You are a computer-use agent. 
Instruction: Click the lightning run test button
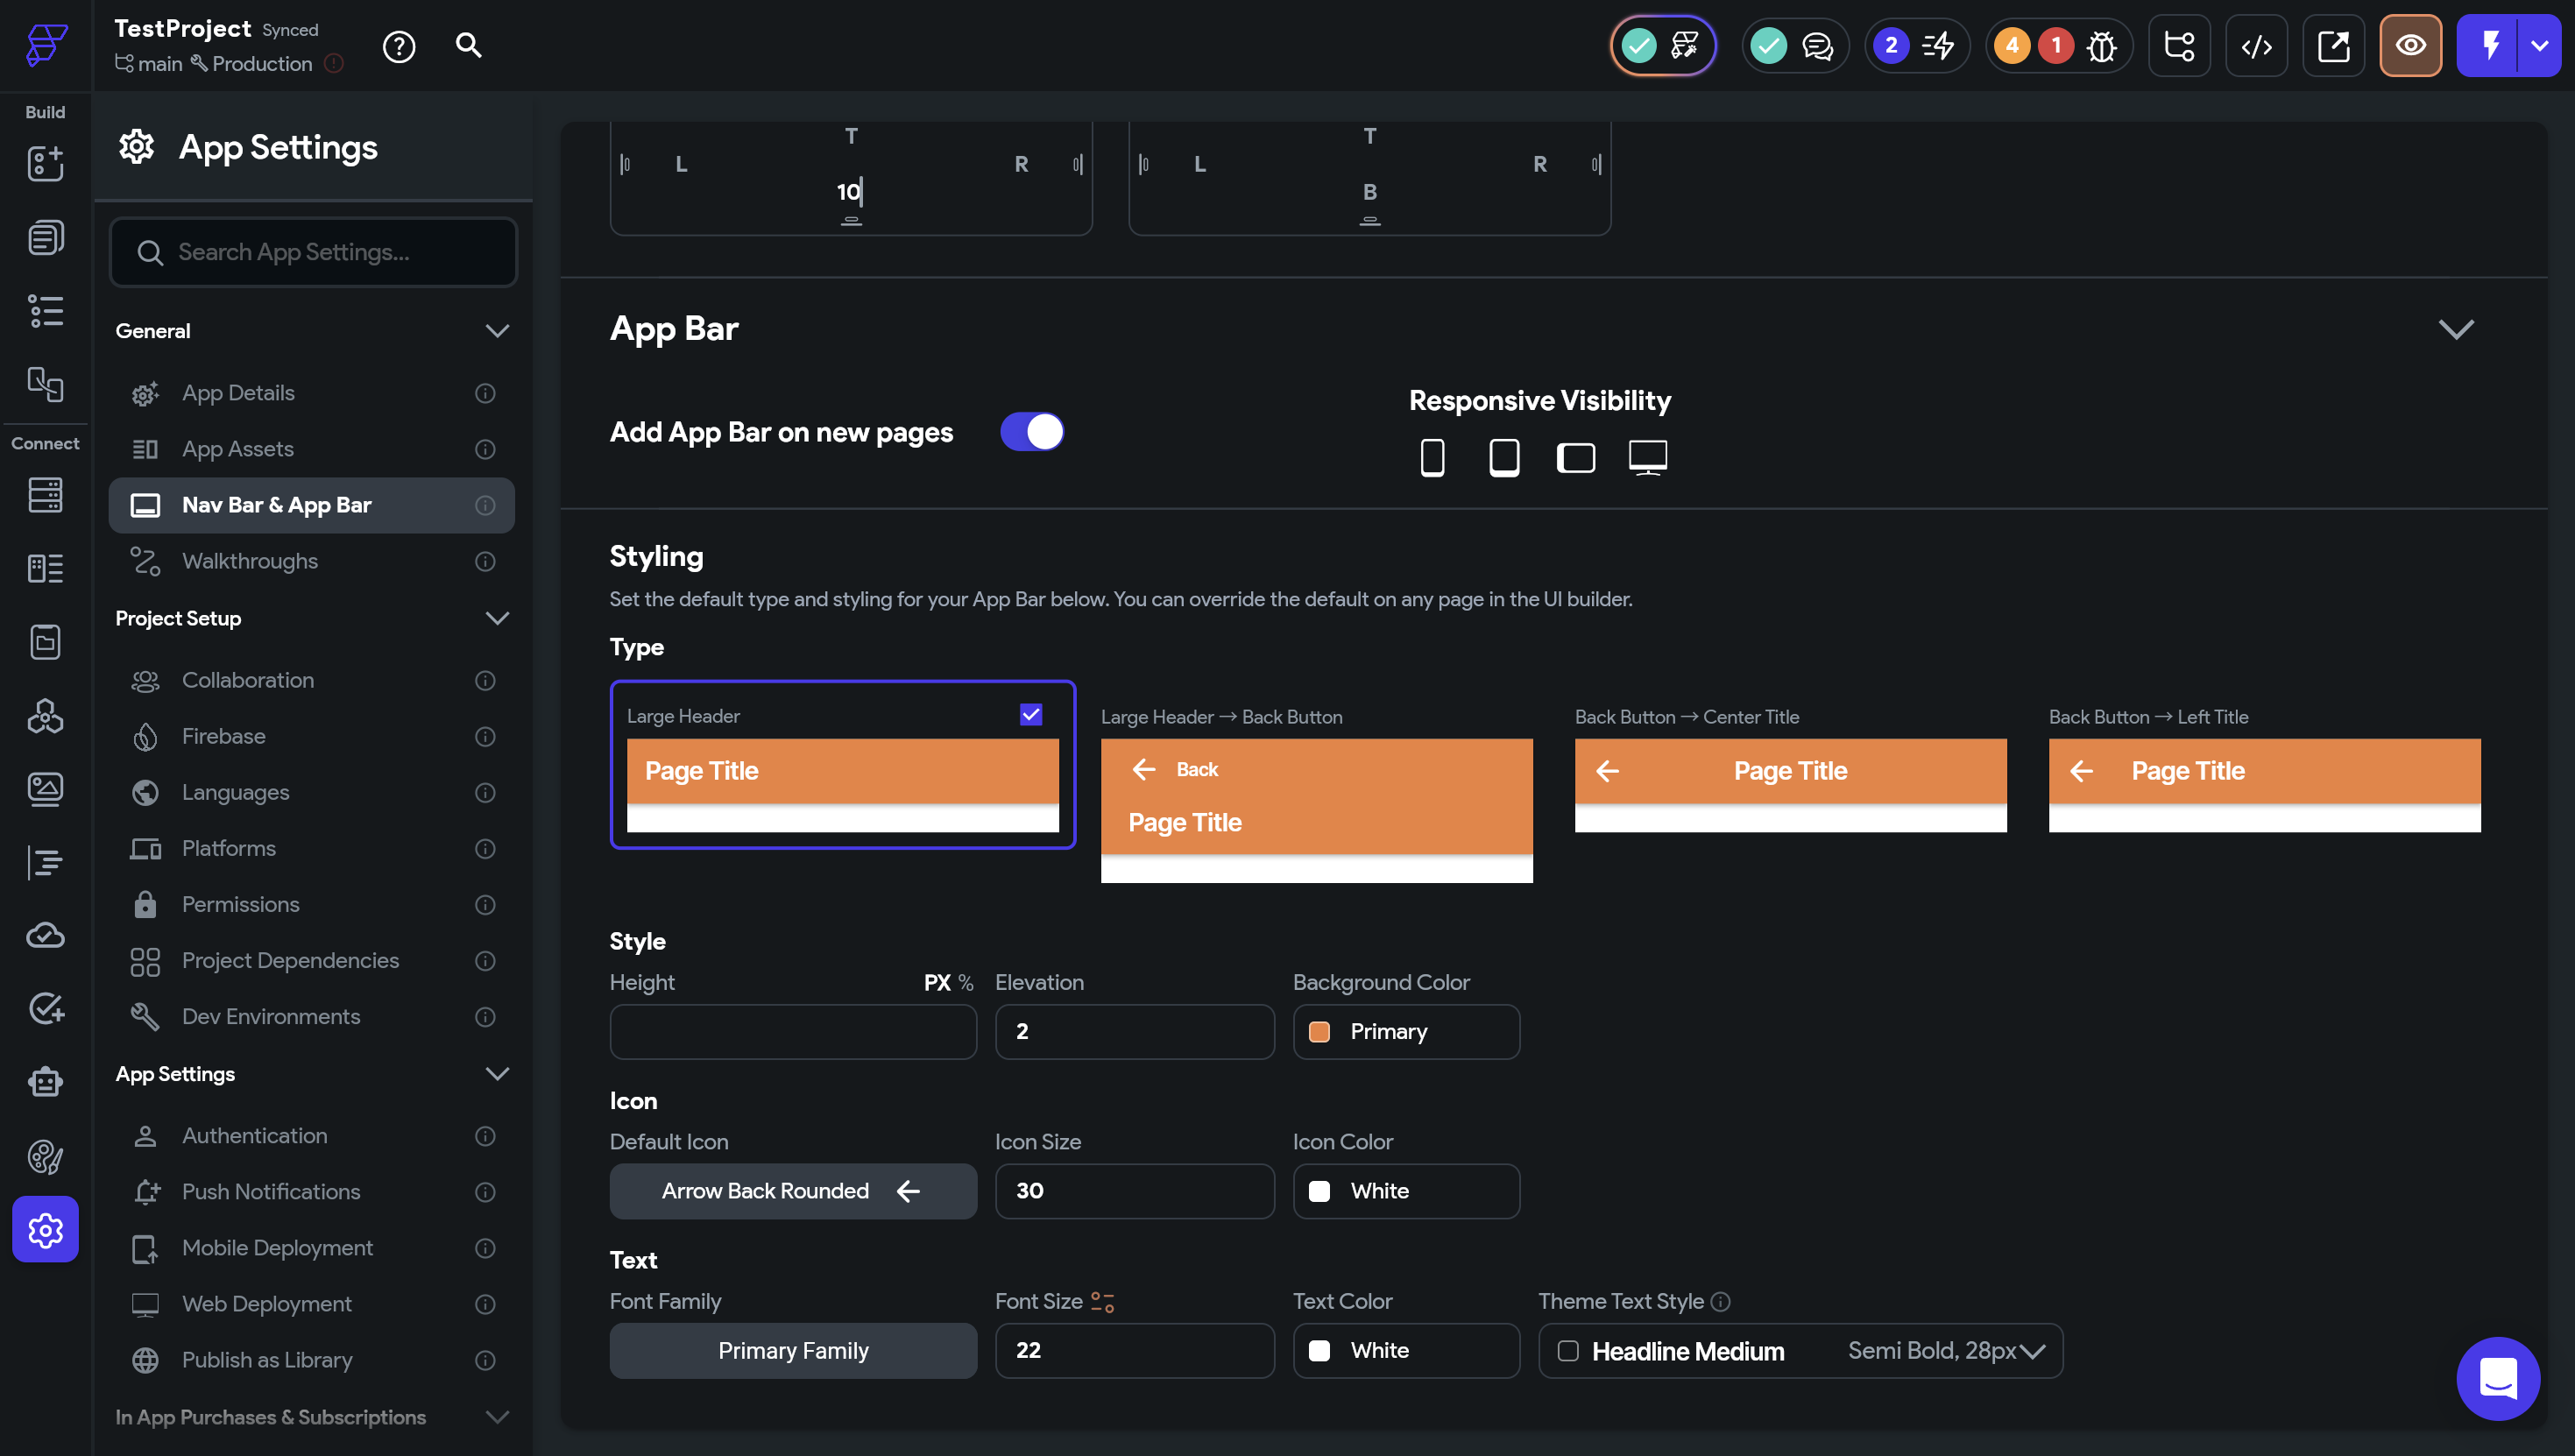click(x=2489, y=46)
